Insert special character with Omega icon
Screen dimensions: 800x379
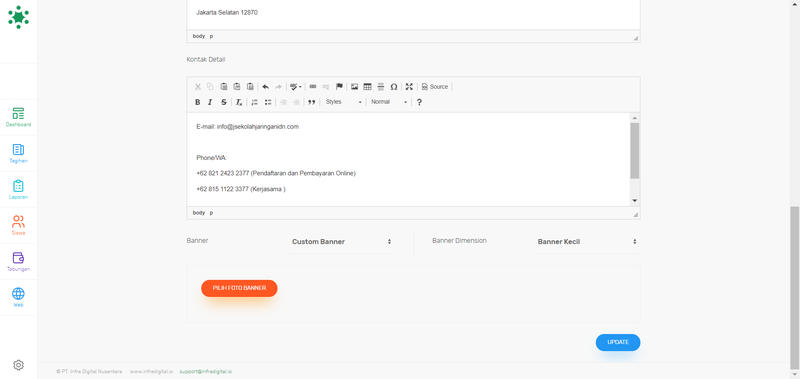pos(394,87)
